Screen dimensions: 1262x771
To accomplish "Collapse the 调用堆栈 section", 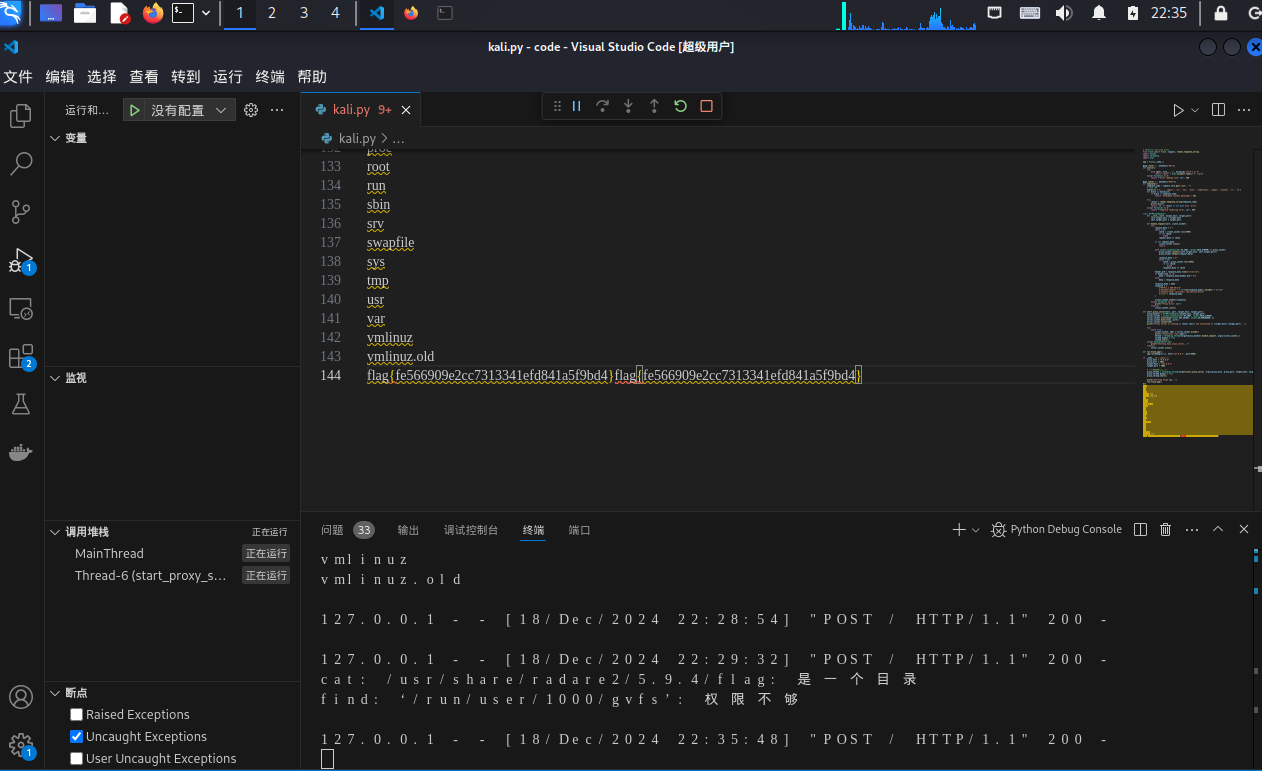I will [55, 532].
